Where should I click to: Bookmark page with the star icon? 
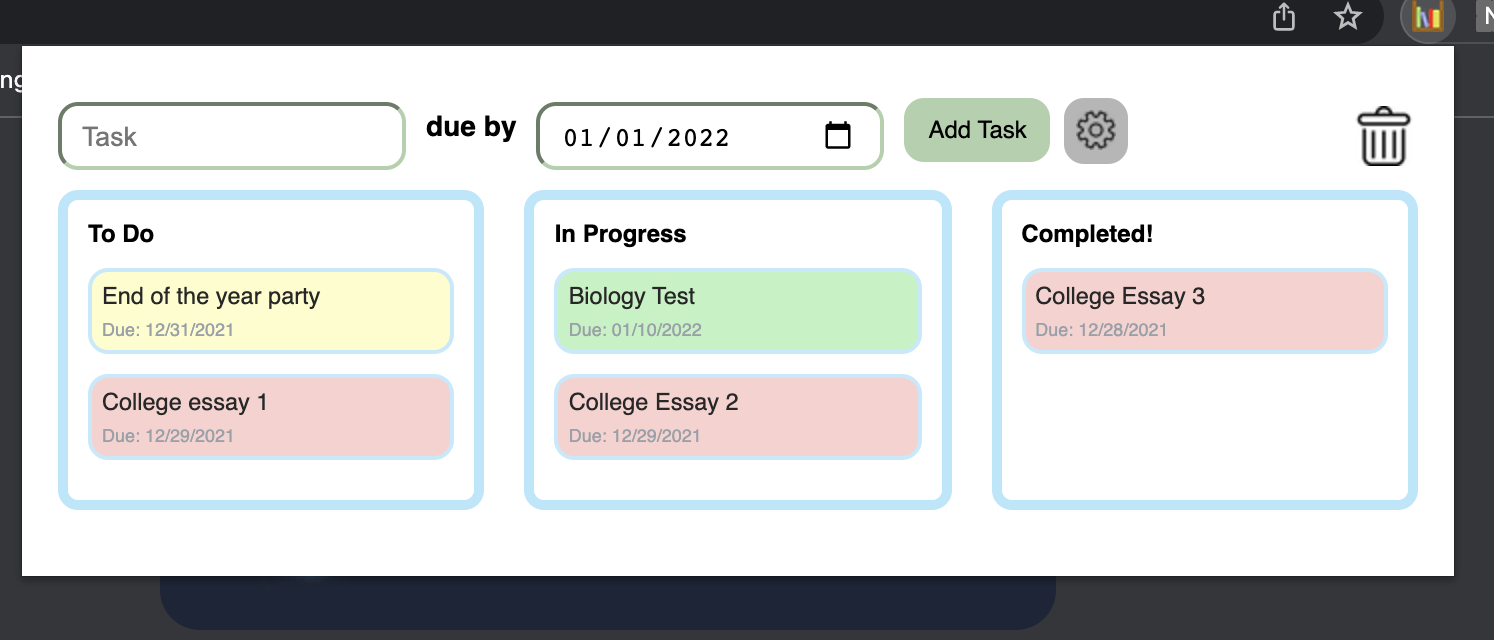coord(1348,17)
